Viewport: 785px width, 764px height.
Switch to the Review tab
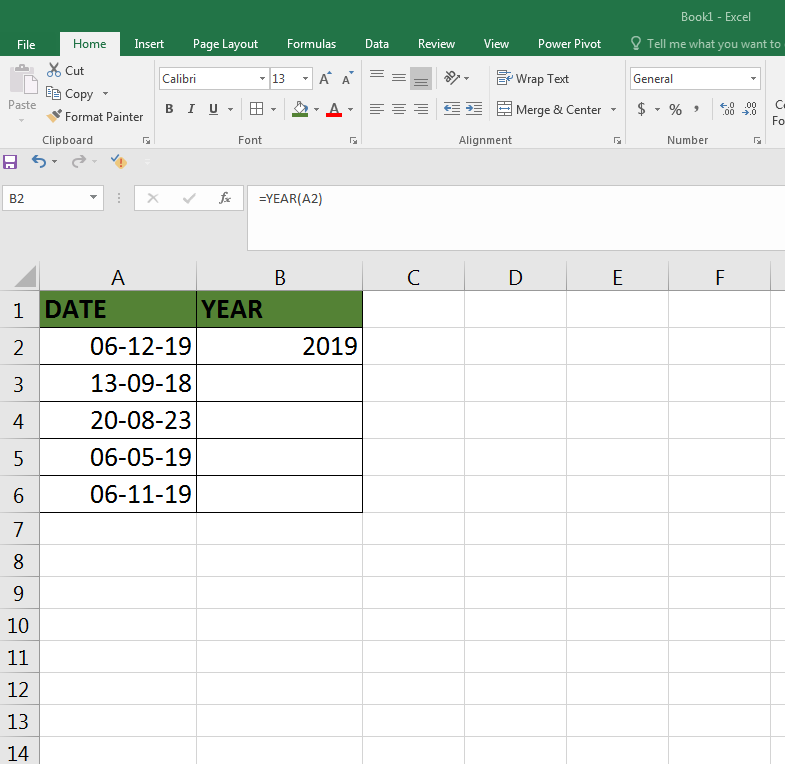pyautogui.click(x=437, y=44)
